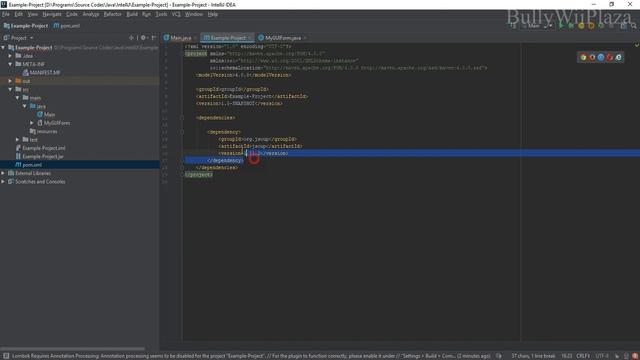The width and height of the screenshot is (640, 360).
Task: Open in Safari browser icon in editor
Action: 601,58
